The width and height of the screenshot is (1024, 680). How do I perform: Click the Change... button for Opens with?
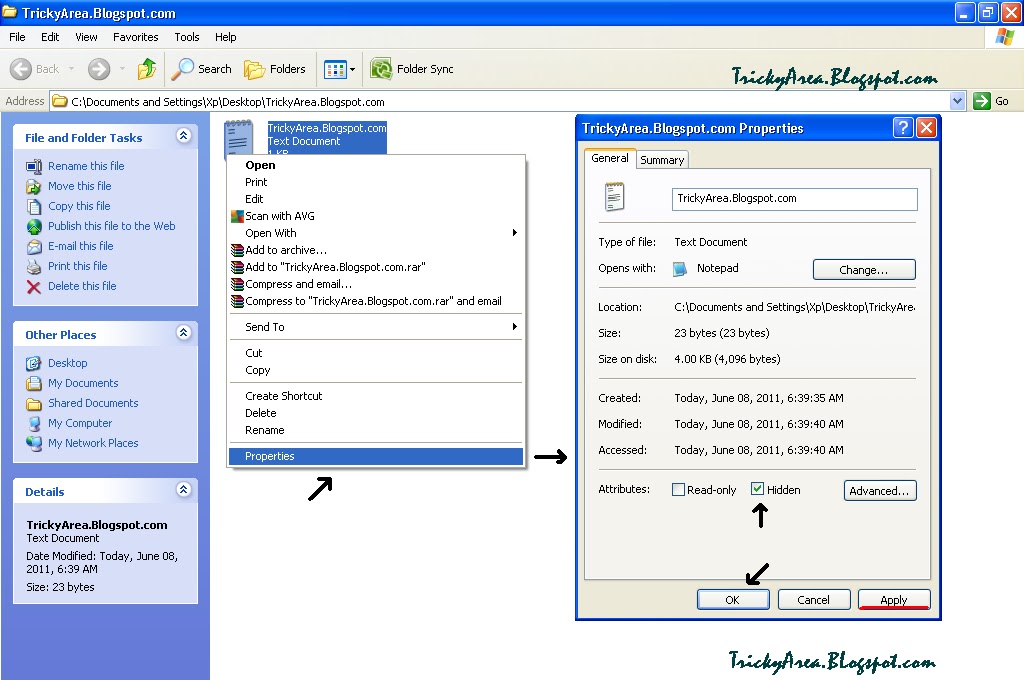(864, 270)
